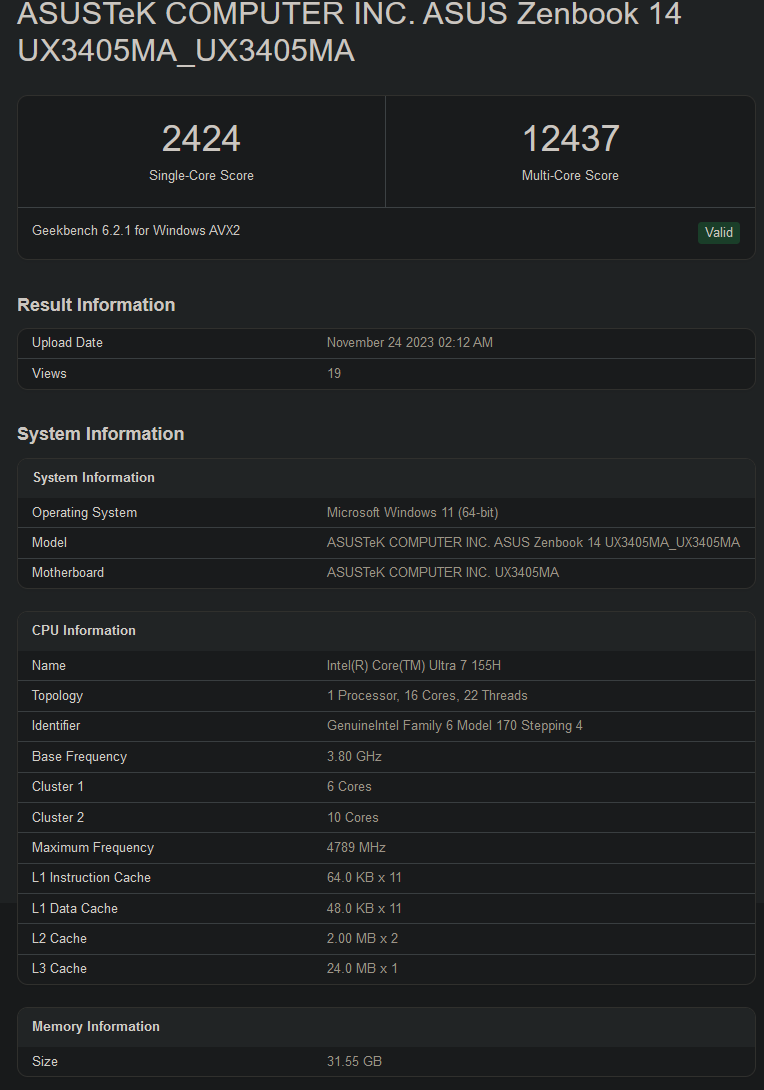Click the Maximum Frequency row label
The height and width of the screenshot is (1090, 764).
92,847
